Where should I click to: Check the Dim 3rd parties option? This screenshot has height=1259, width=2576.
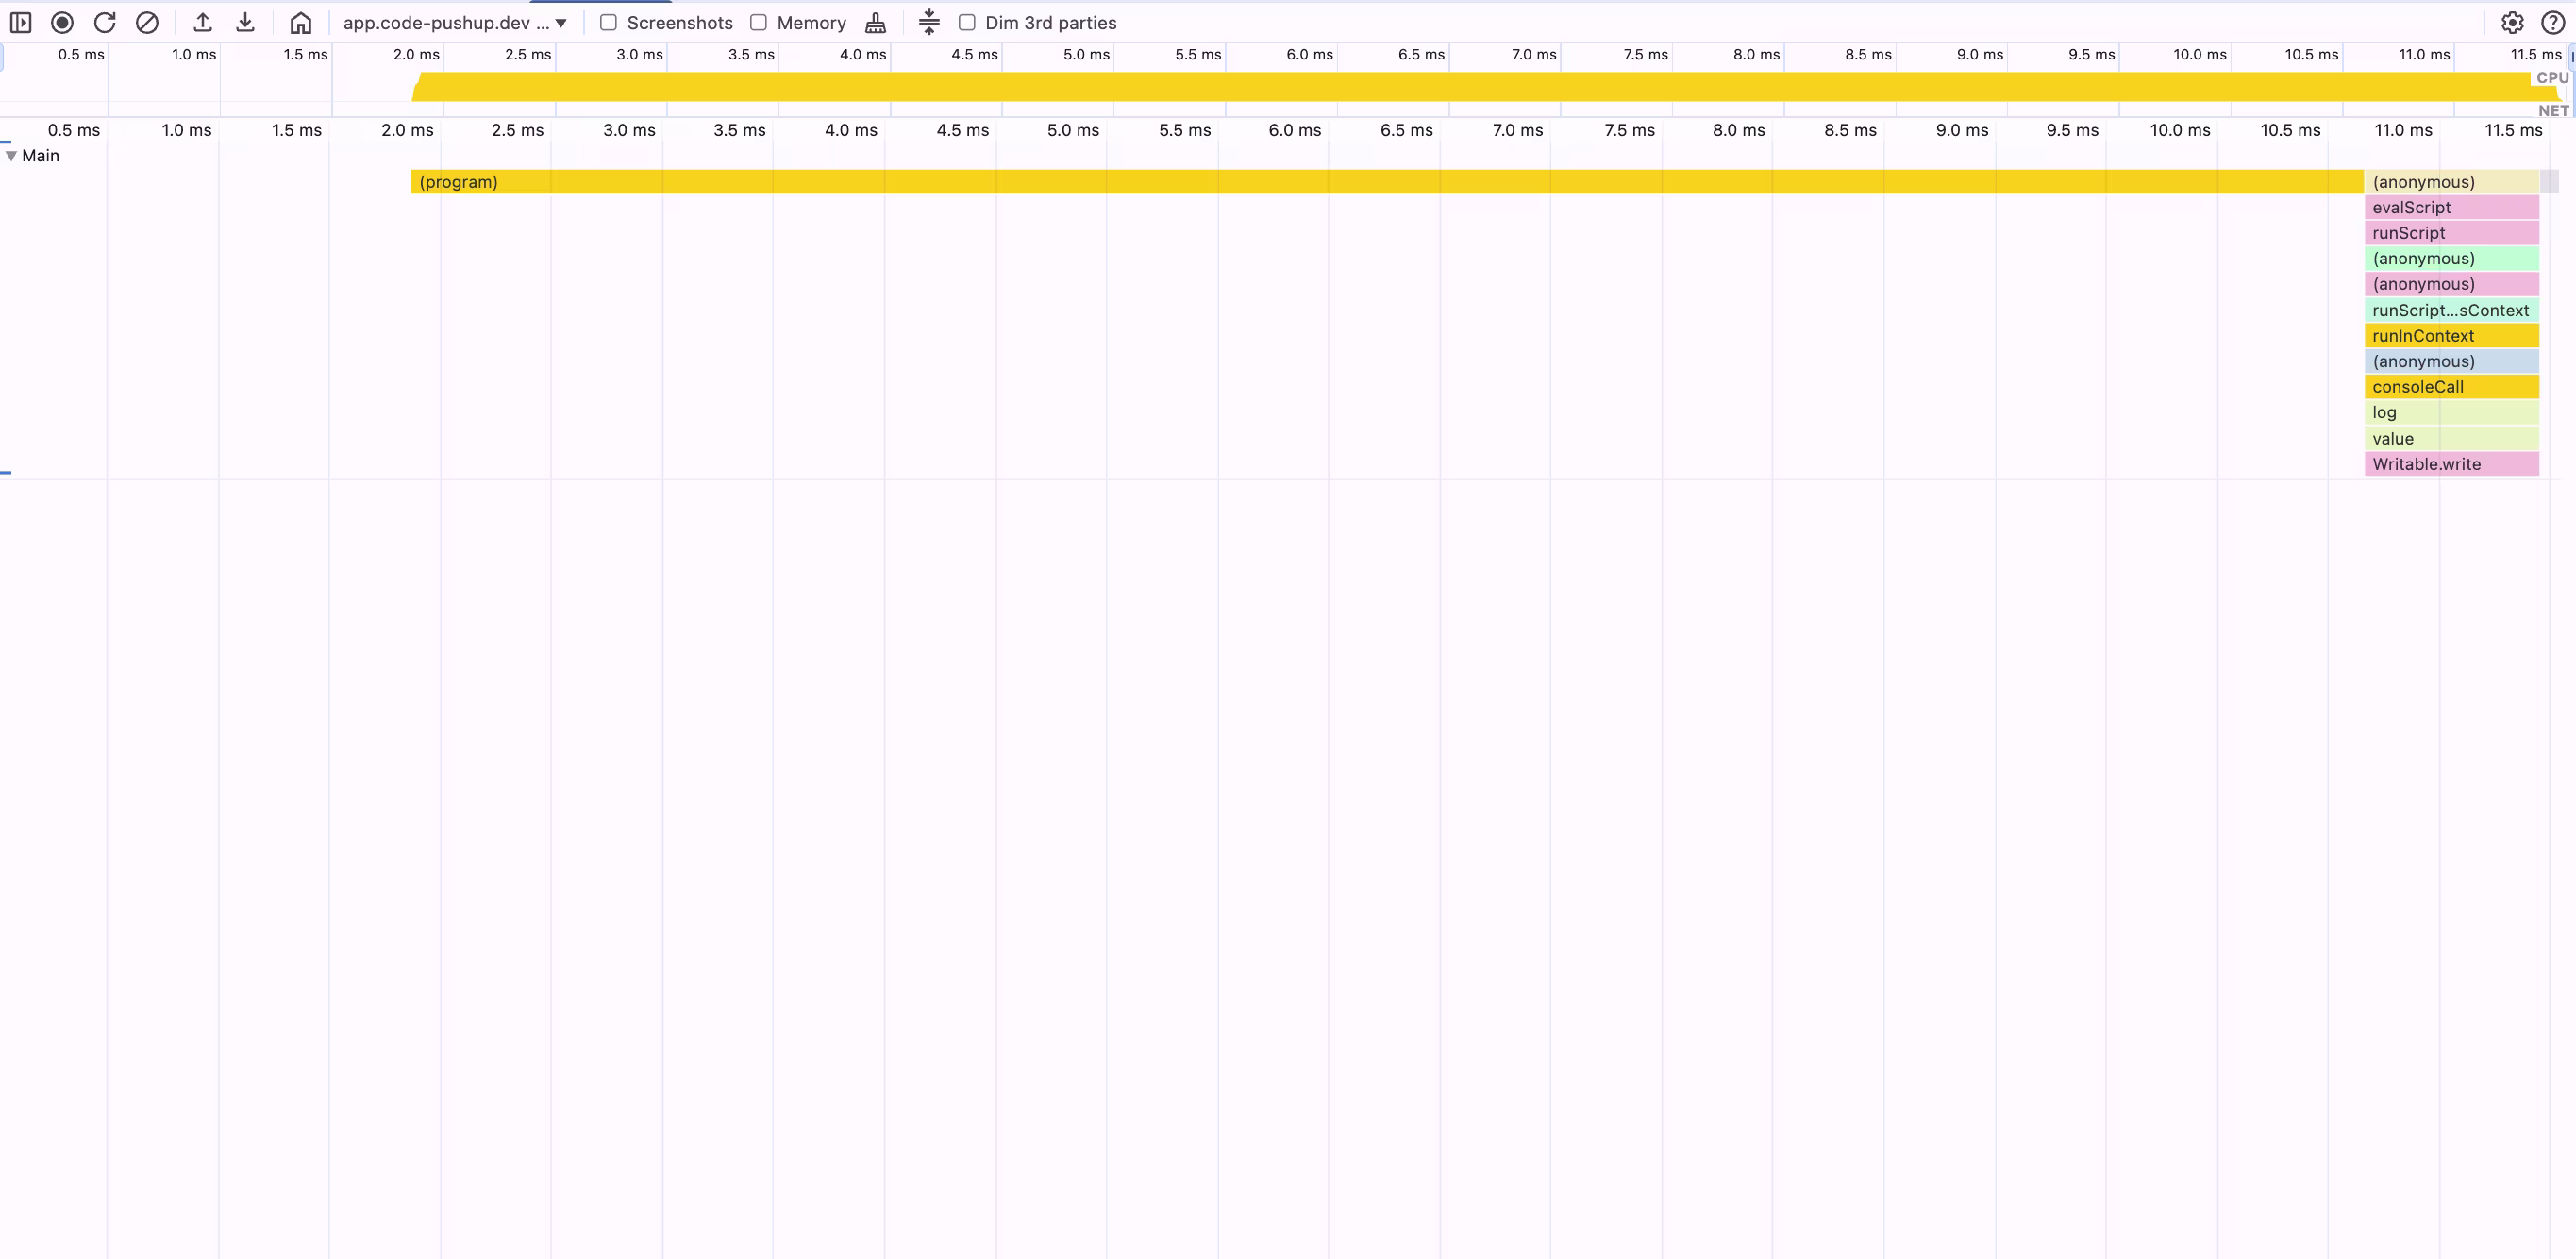click(x=967, y=22)
